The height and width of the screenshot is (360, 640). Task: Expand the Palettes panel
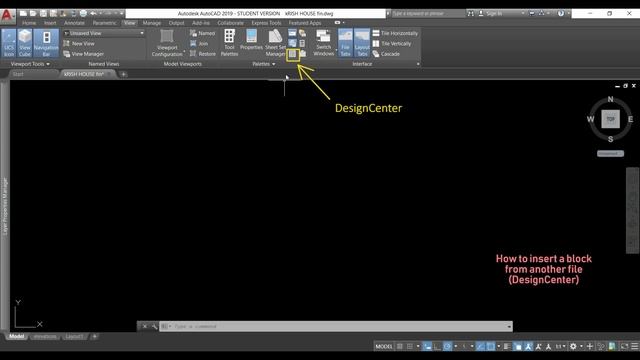[x=264, y=64]
